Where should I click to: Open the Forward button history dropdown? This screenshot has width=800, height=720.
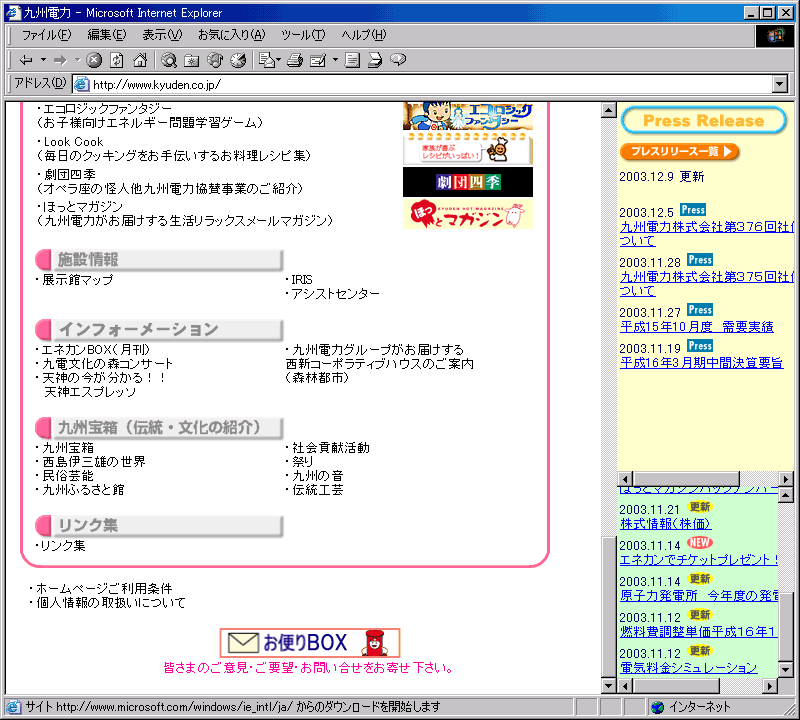click(x=78, y=60)
